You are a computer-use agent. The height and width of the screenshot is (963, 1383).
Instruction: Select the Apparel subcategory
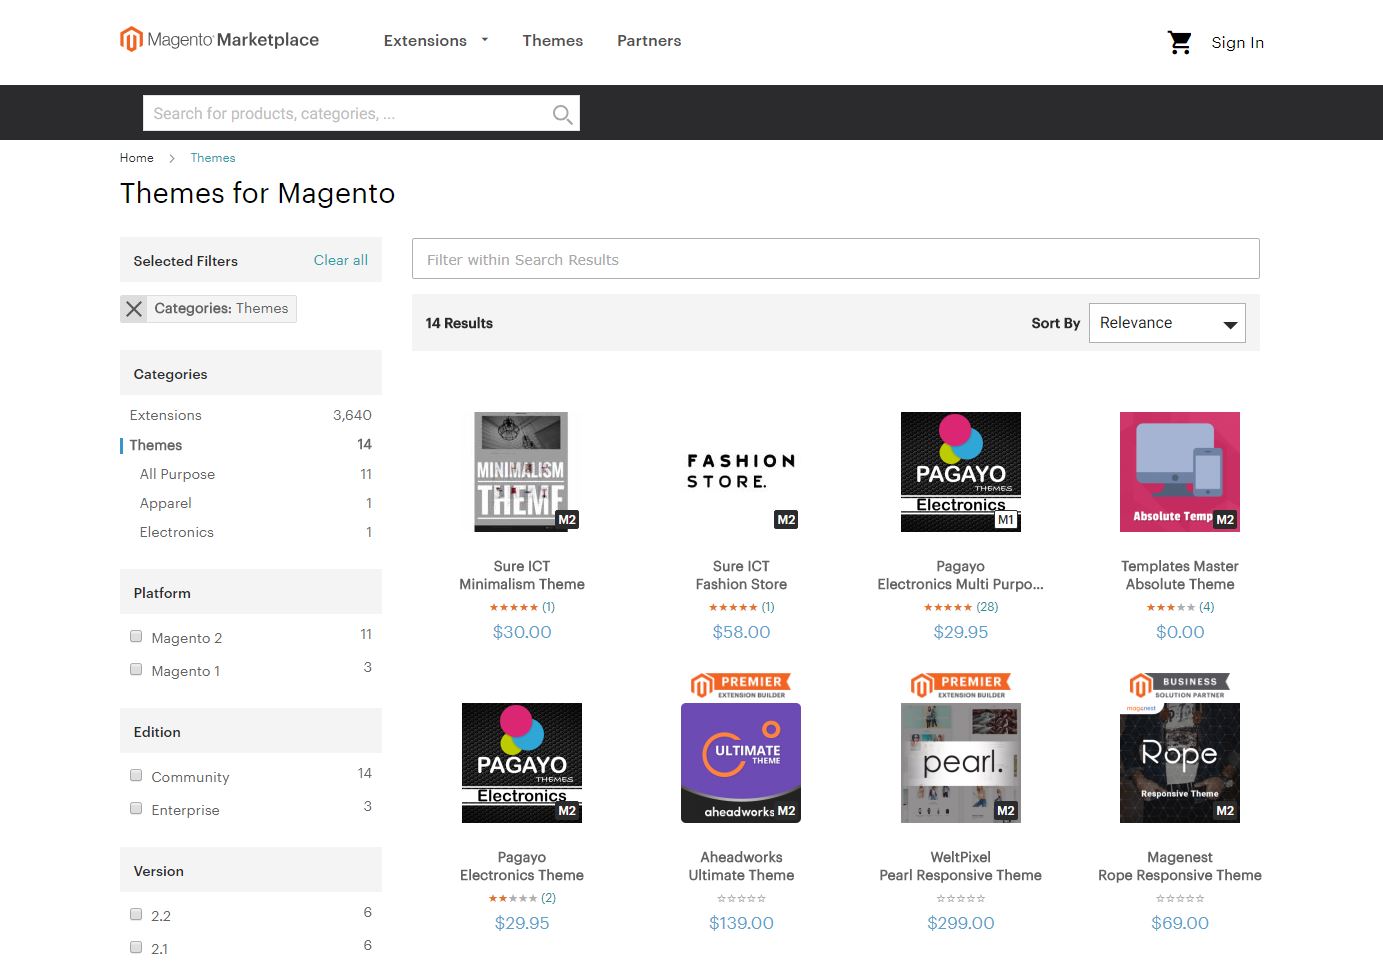(x=166, y=503)
